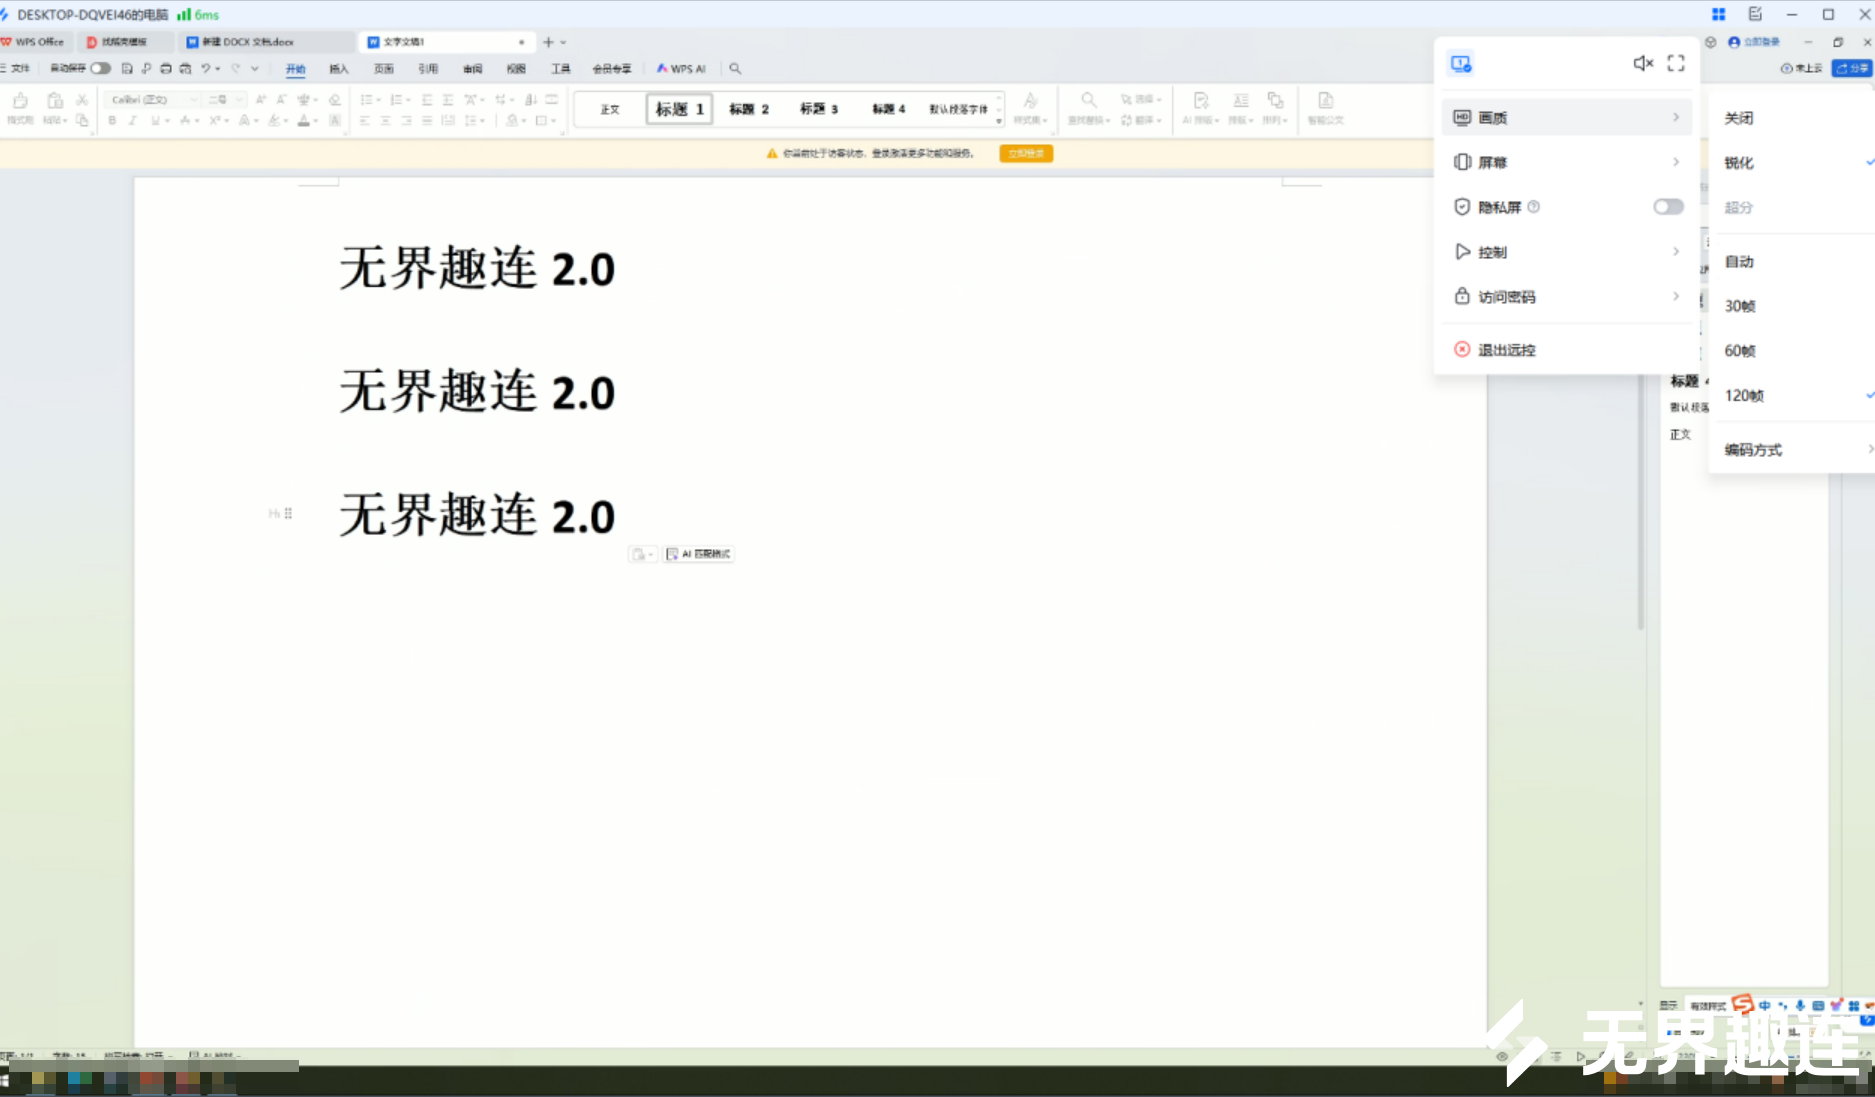Toggle the 自动保存 auto-save switch
1875x1097 pixels.
pyautogui.click(x=100, y=69)
